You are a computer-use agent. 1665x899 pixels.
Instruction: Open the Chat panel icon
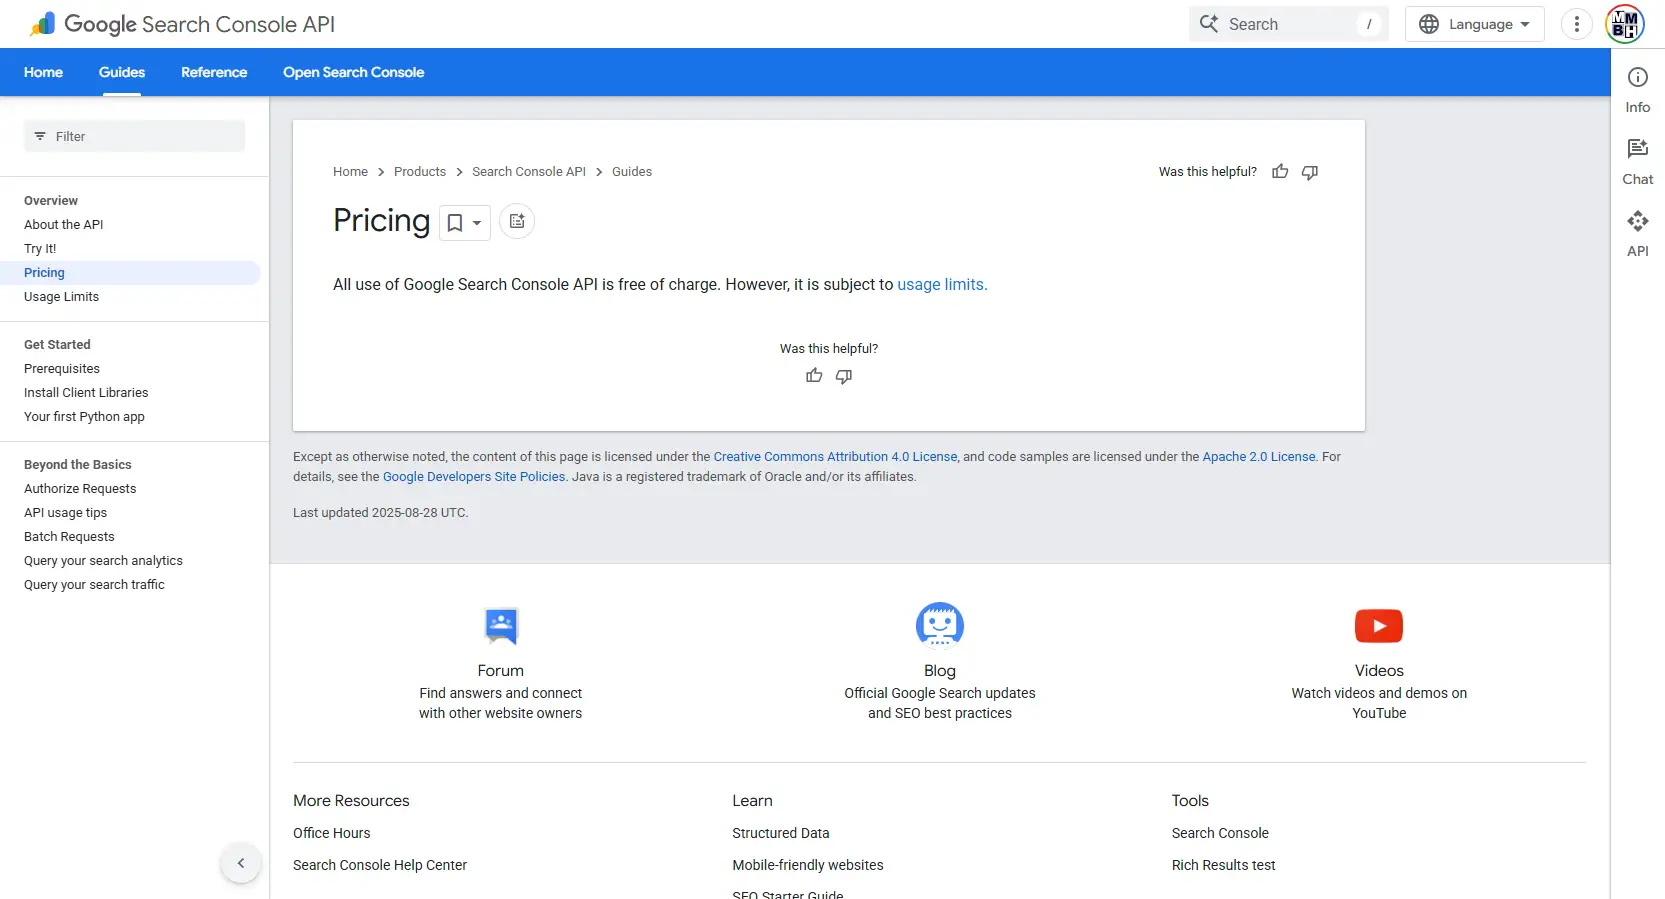(1637, 150)
